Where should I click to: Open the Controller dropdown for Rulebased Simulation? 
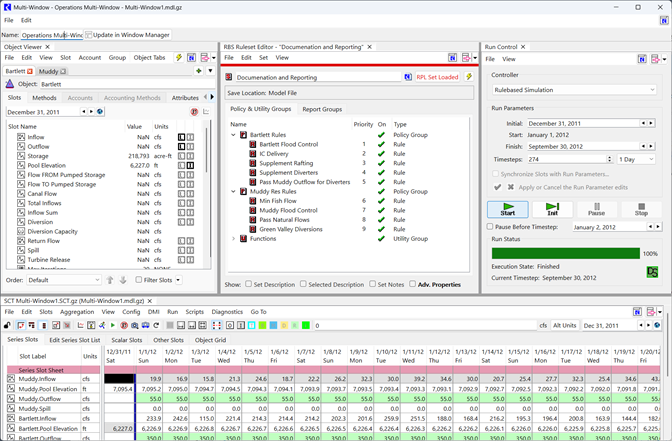click(573, 89)
